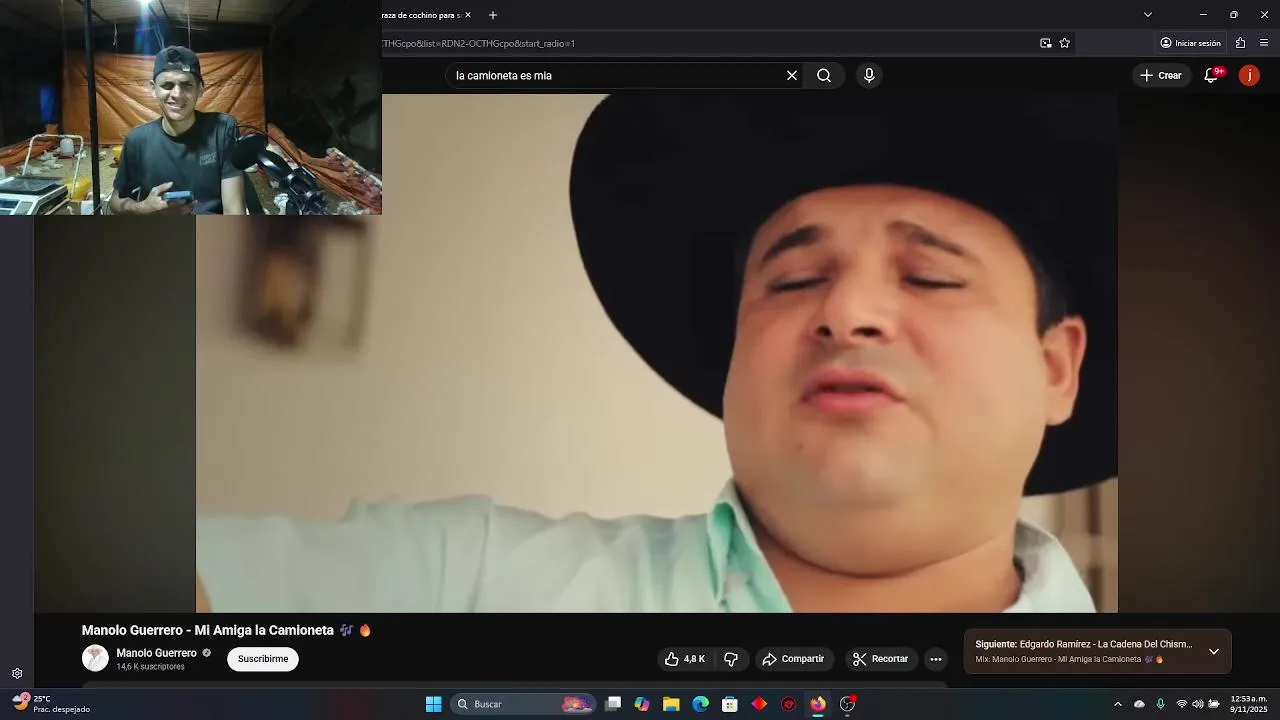Screen dimensions: 1280x720
Task: Open the account avatar 'j' menu
Action: [1249, 75]
